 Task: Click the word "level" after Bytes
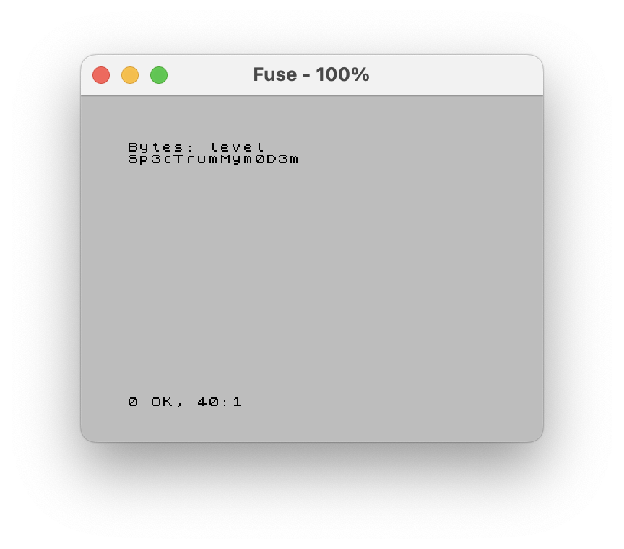point(237,148)
